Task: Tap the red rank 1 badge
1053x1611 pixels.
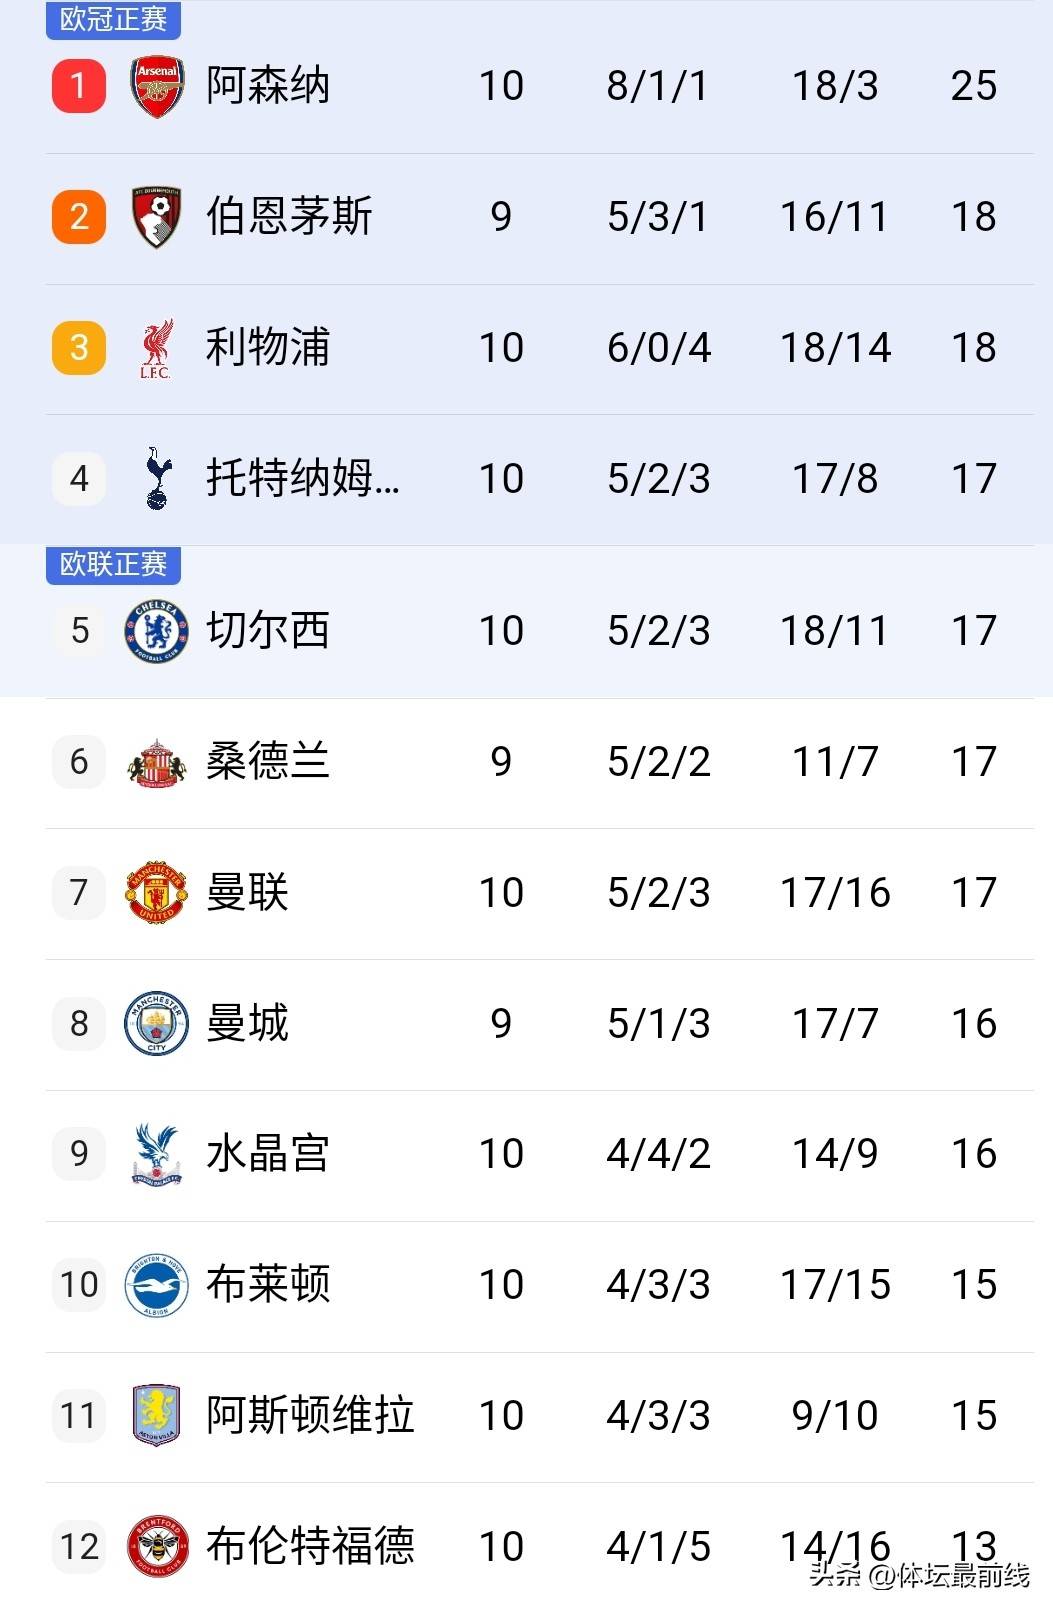Action: (79, 86)
